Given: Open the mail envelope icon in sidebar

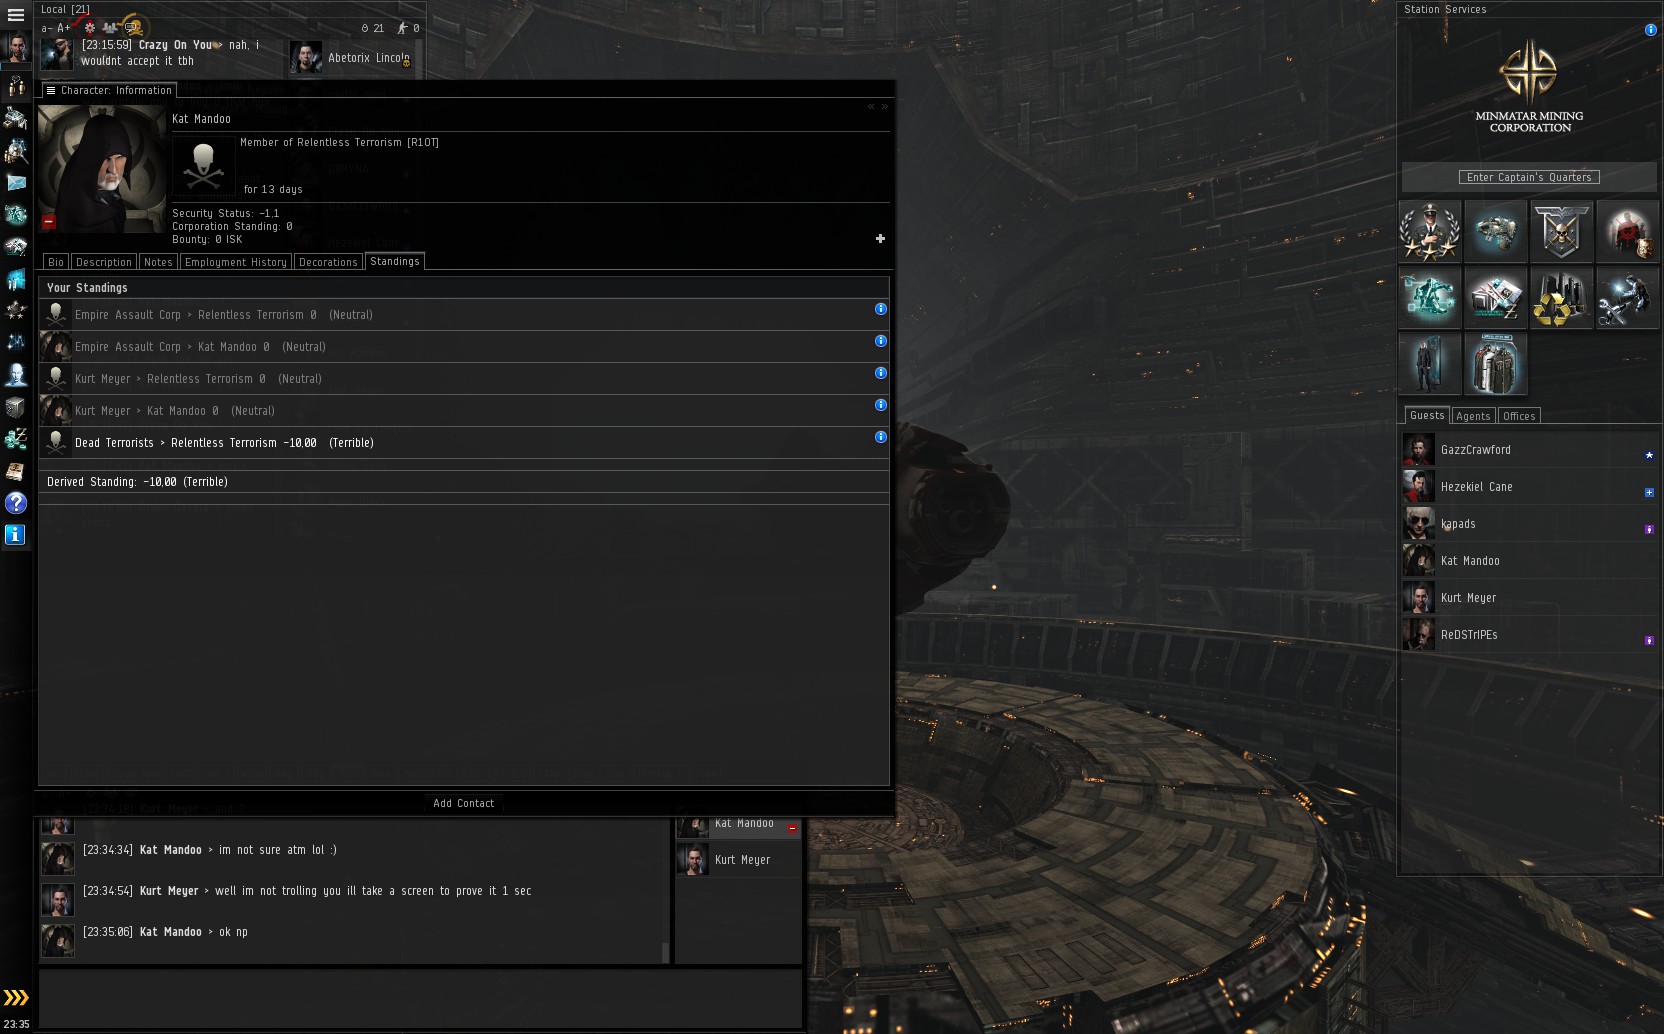Looking at the screenshot, I should click(x=16, y=182).
